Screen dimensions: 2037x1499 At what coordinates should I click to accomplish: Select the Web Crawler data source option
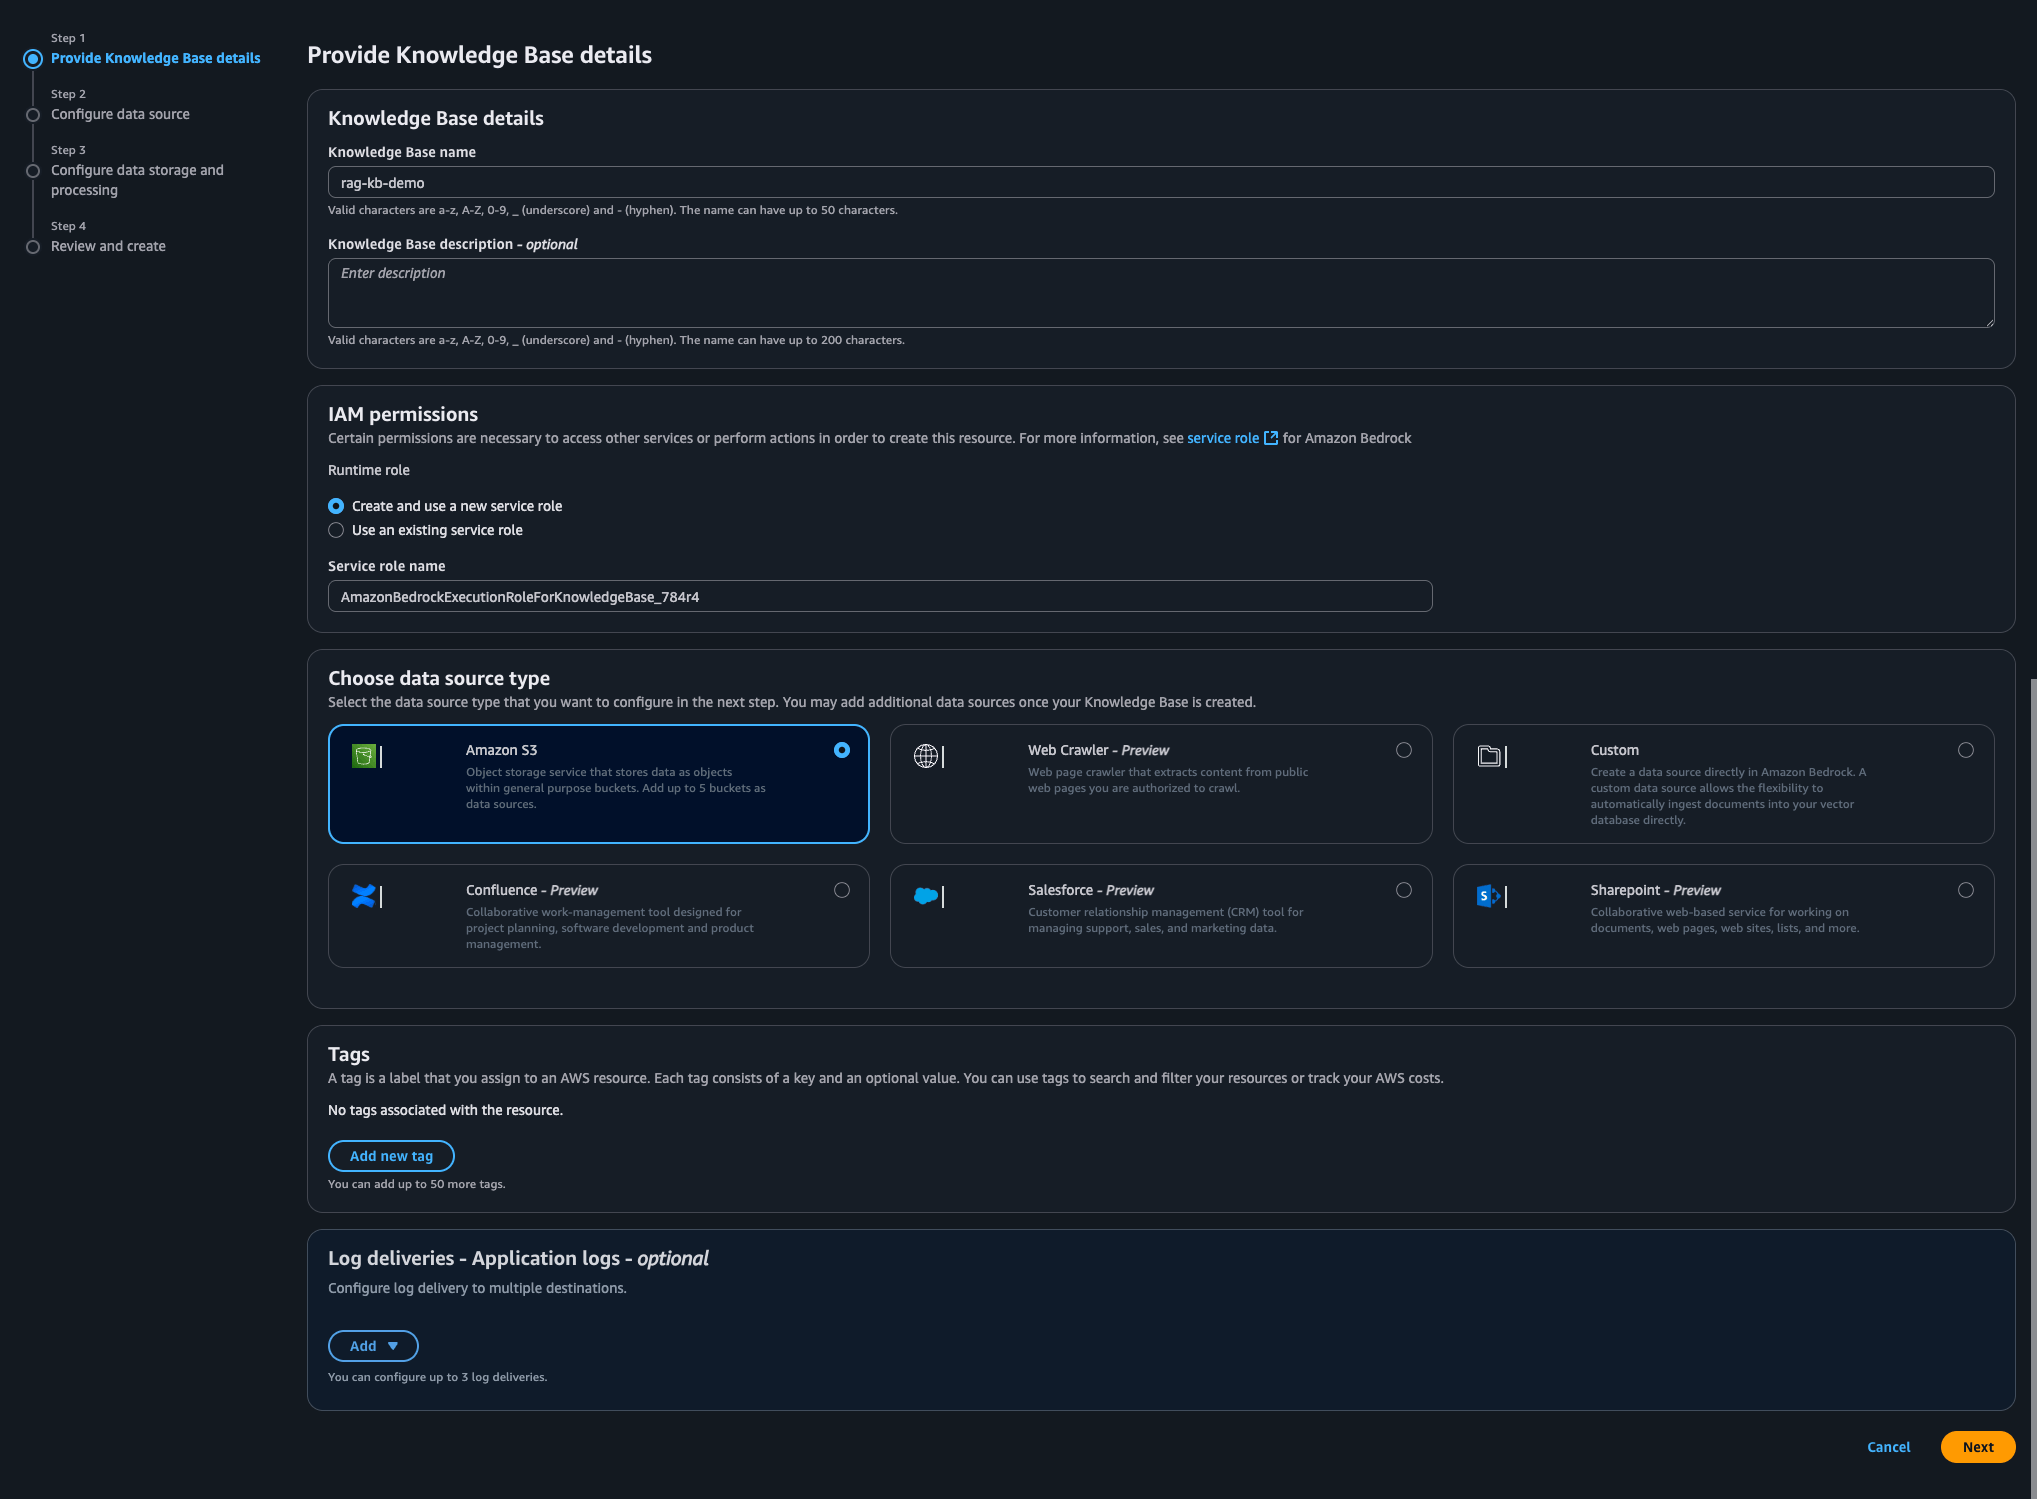pos(1404,749)
